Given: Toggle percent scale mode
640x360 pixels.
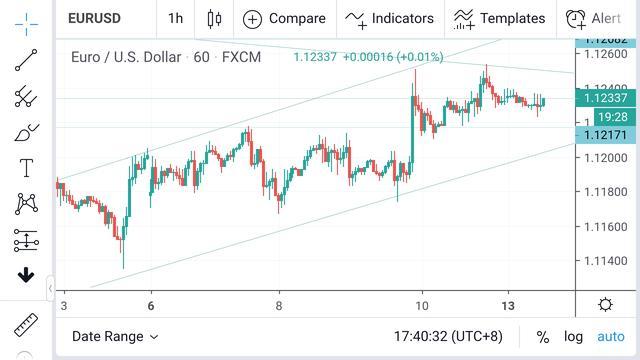Looking at the screenshot, I should 542,337.
